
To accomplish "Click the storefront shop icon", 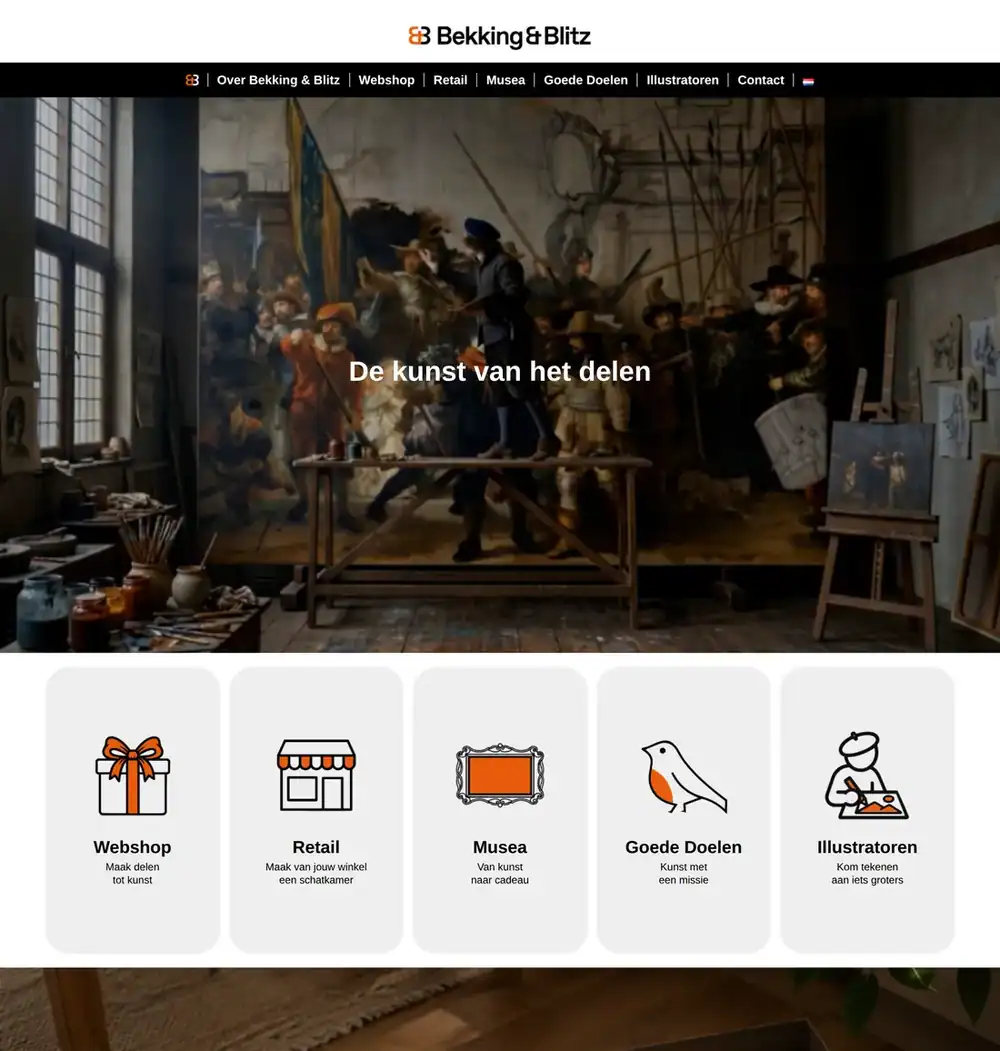I will [x=316, y=776].
